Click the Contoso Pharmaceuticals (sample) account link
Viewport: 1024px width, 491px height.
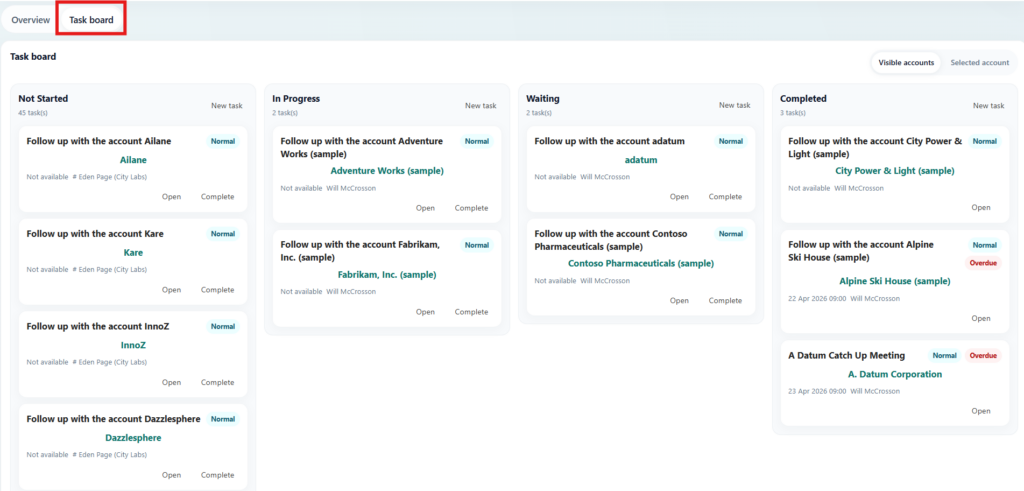click(x=641, y=264)
